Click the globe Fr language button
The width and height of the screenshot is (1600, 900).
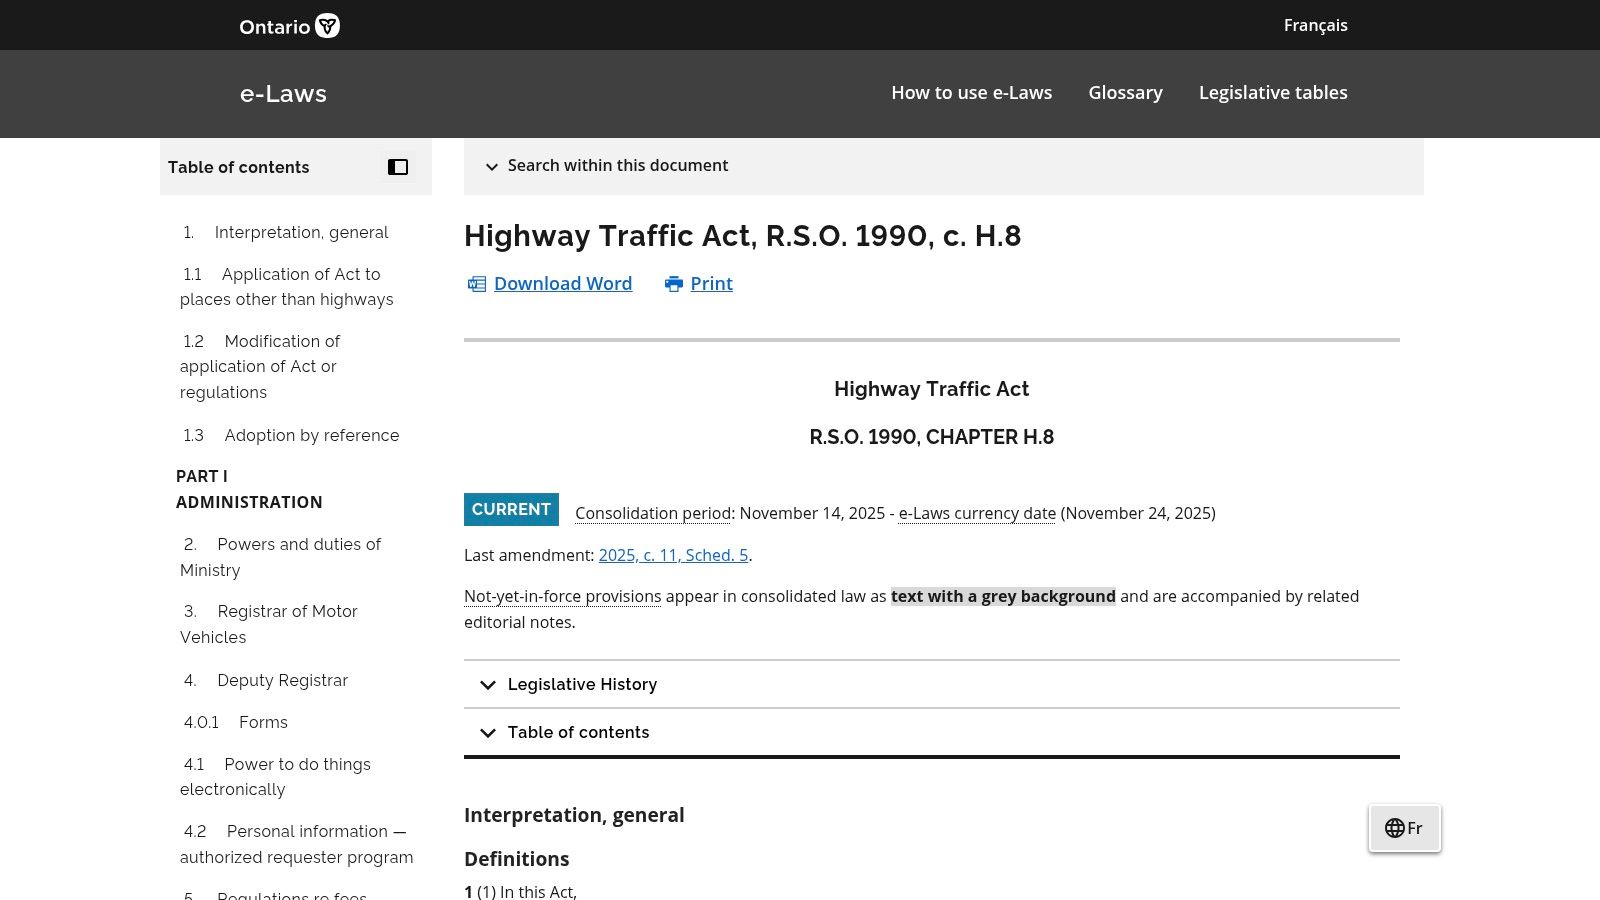[1404, 828]
